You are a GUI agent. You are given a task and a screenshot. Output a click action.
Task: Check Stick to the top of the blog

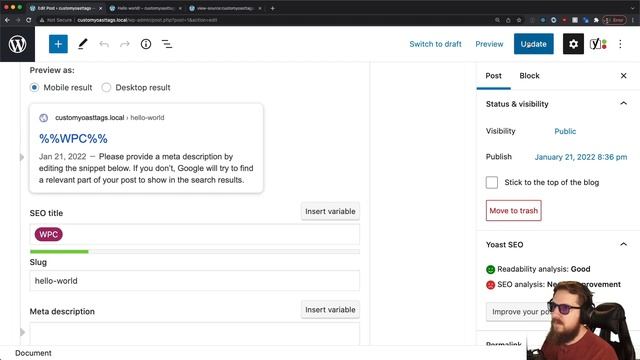click(491, 182)
